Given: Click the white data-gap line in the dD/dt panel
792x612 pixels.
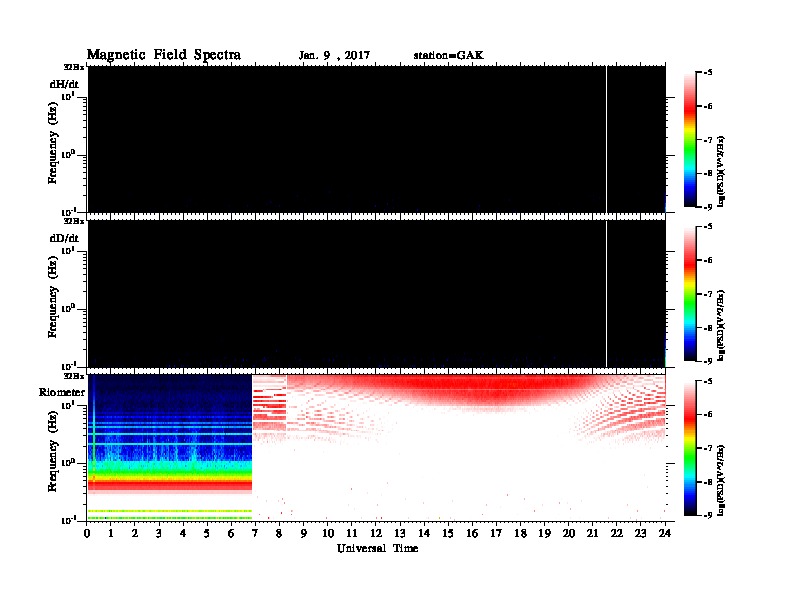Looking at the screenshot, I should (606, 294).
